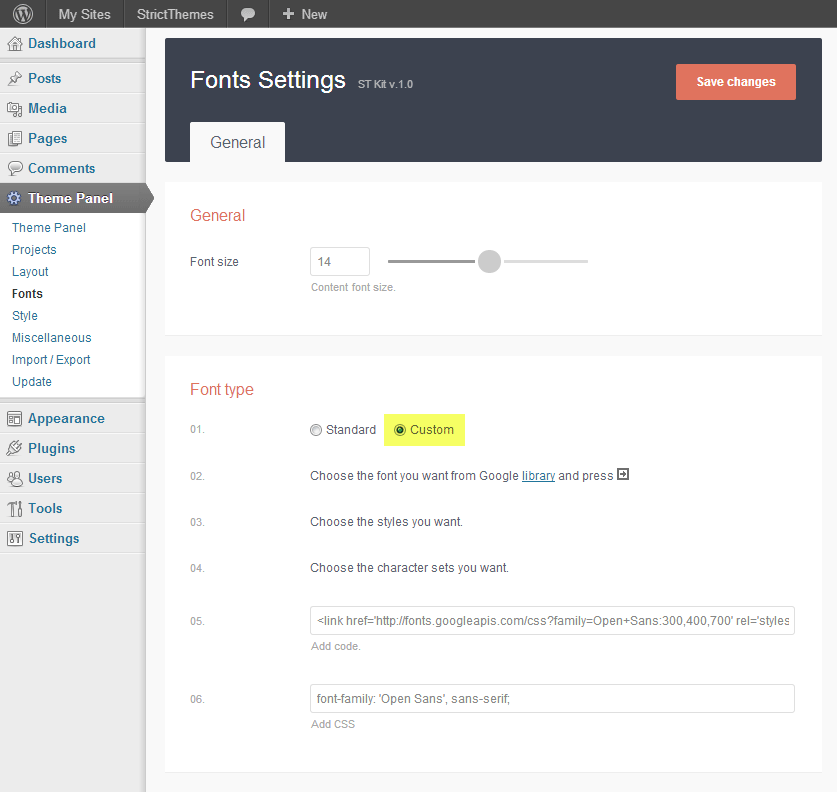The height and width of the screenshot is (792, 837).
Task: Click the Users icon in sidebar
Action: pyautogui.click(x=15, y=479)
